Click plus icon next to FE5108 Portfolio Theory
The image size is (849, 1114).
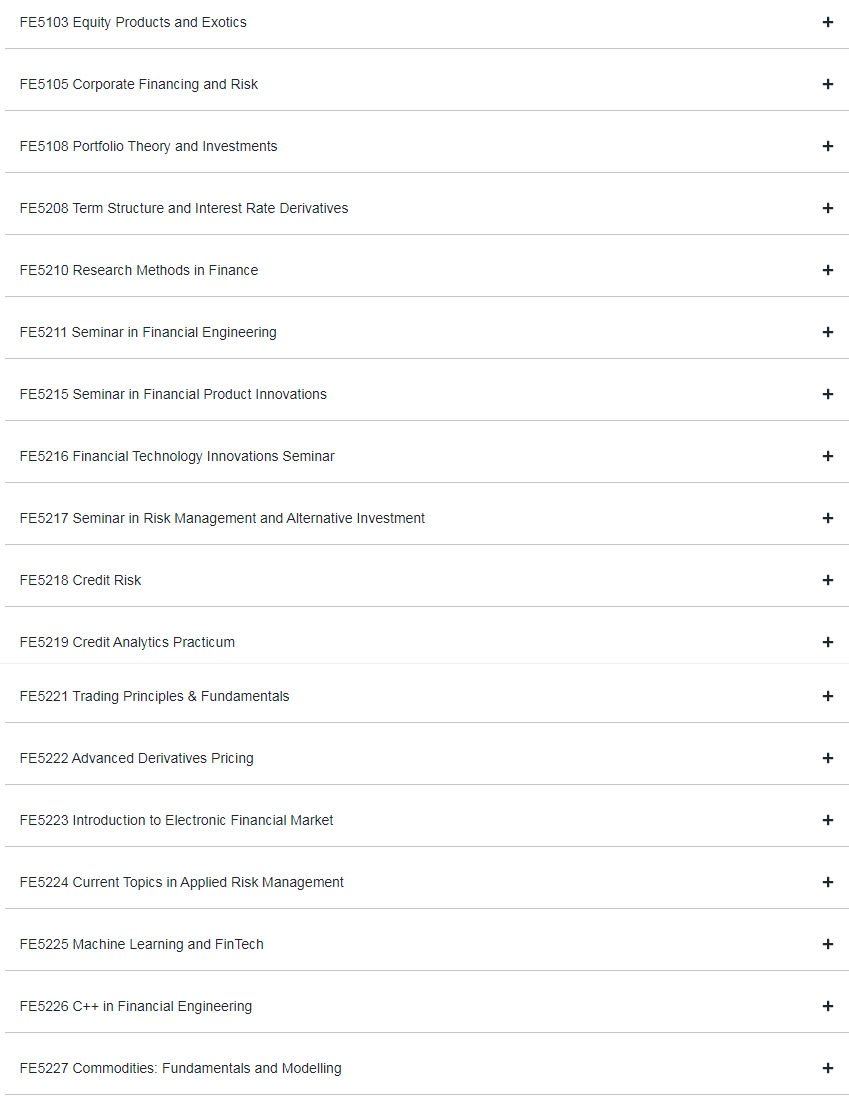tap(827, 146)
